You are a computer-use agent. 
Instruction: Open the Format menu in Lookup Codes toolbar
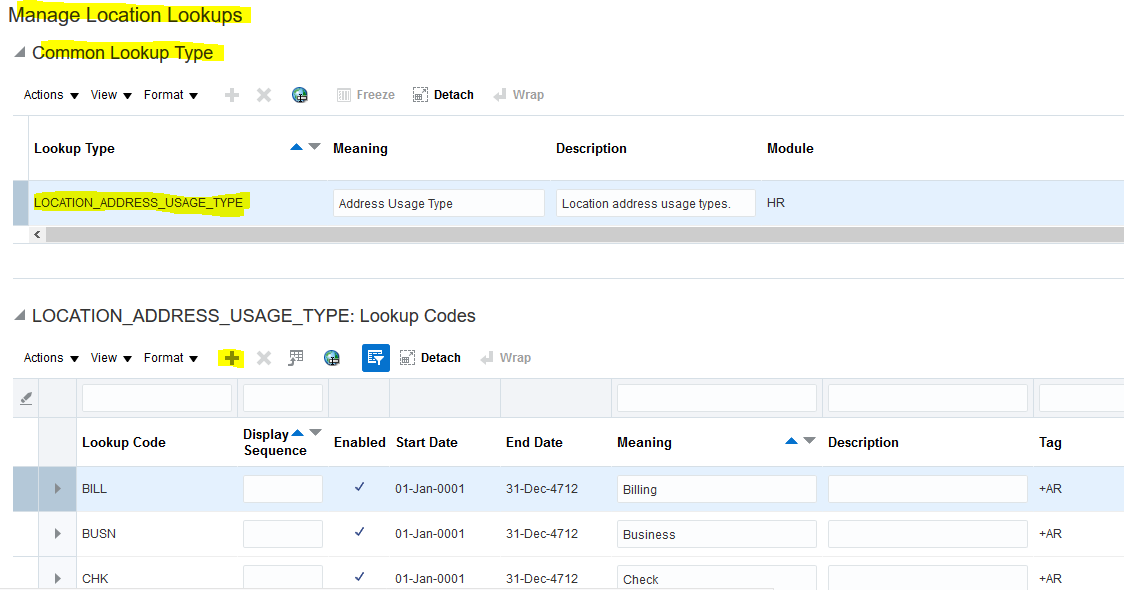pos(164,357)
